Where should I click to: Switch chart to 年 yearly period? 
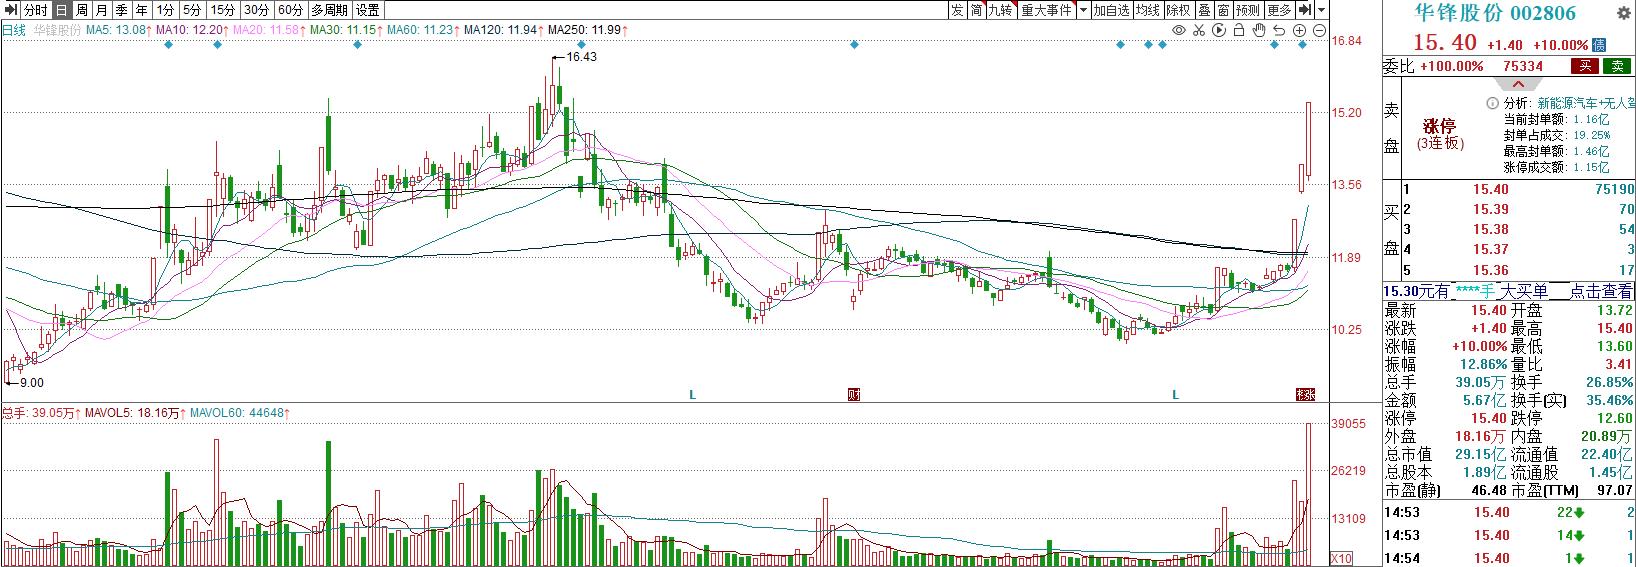142,10
